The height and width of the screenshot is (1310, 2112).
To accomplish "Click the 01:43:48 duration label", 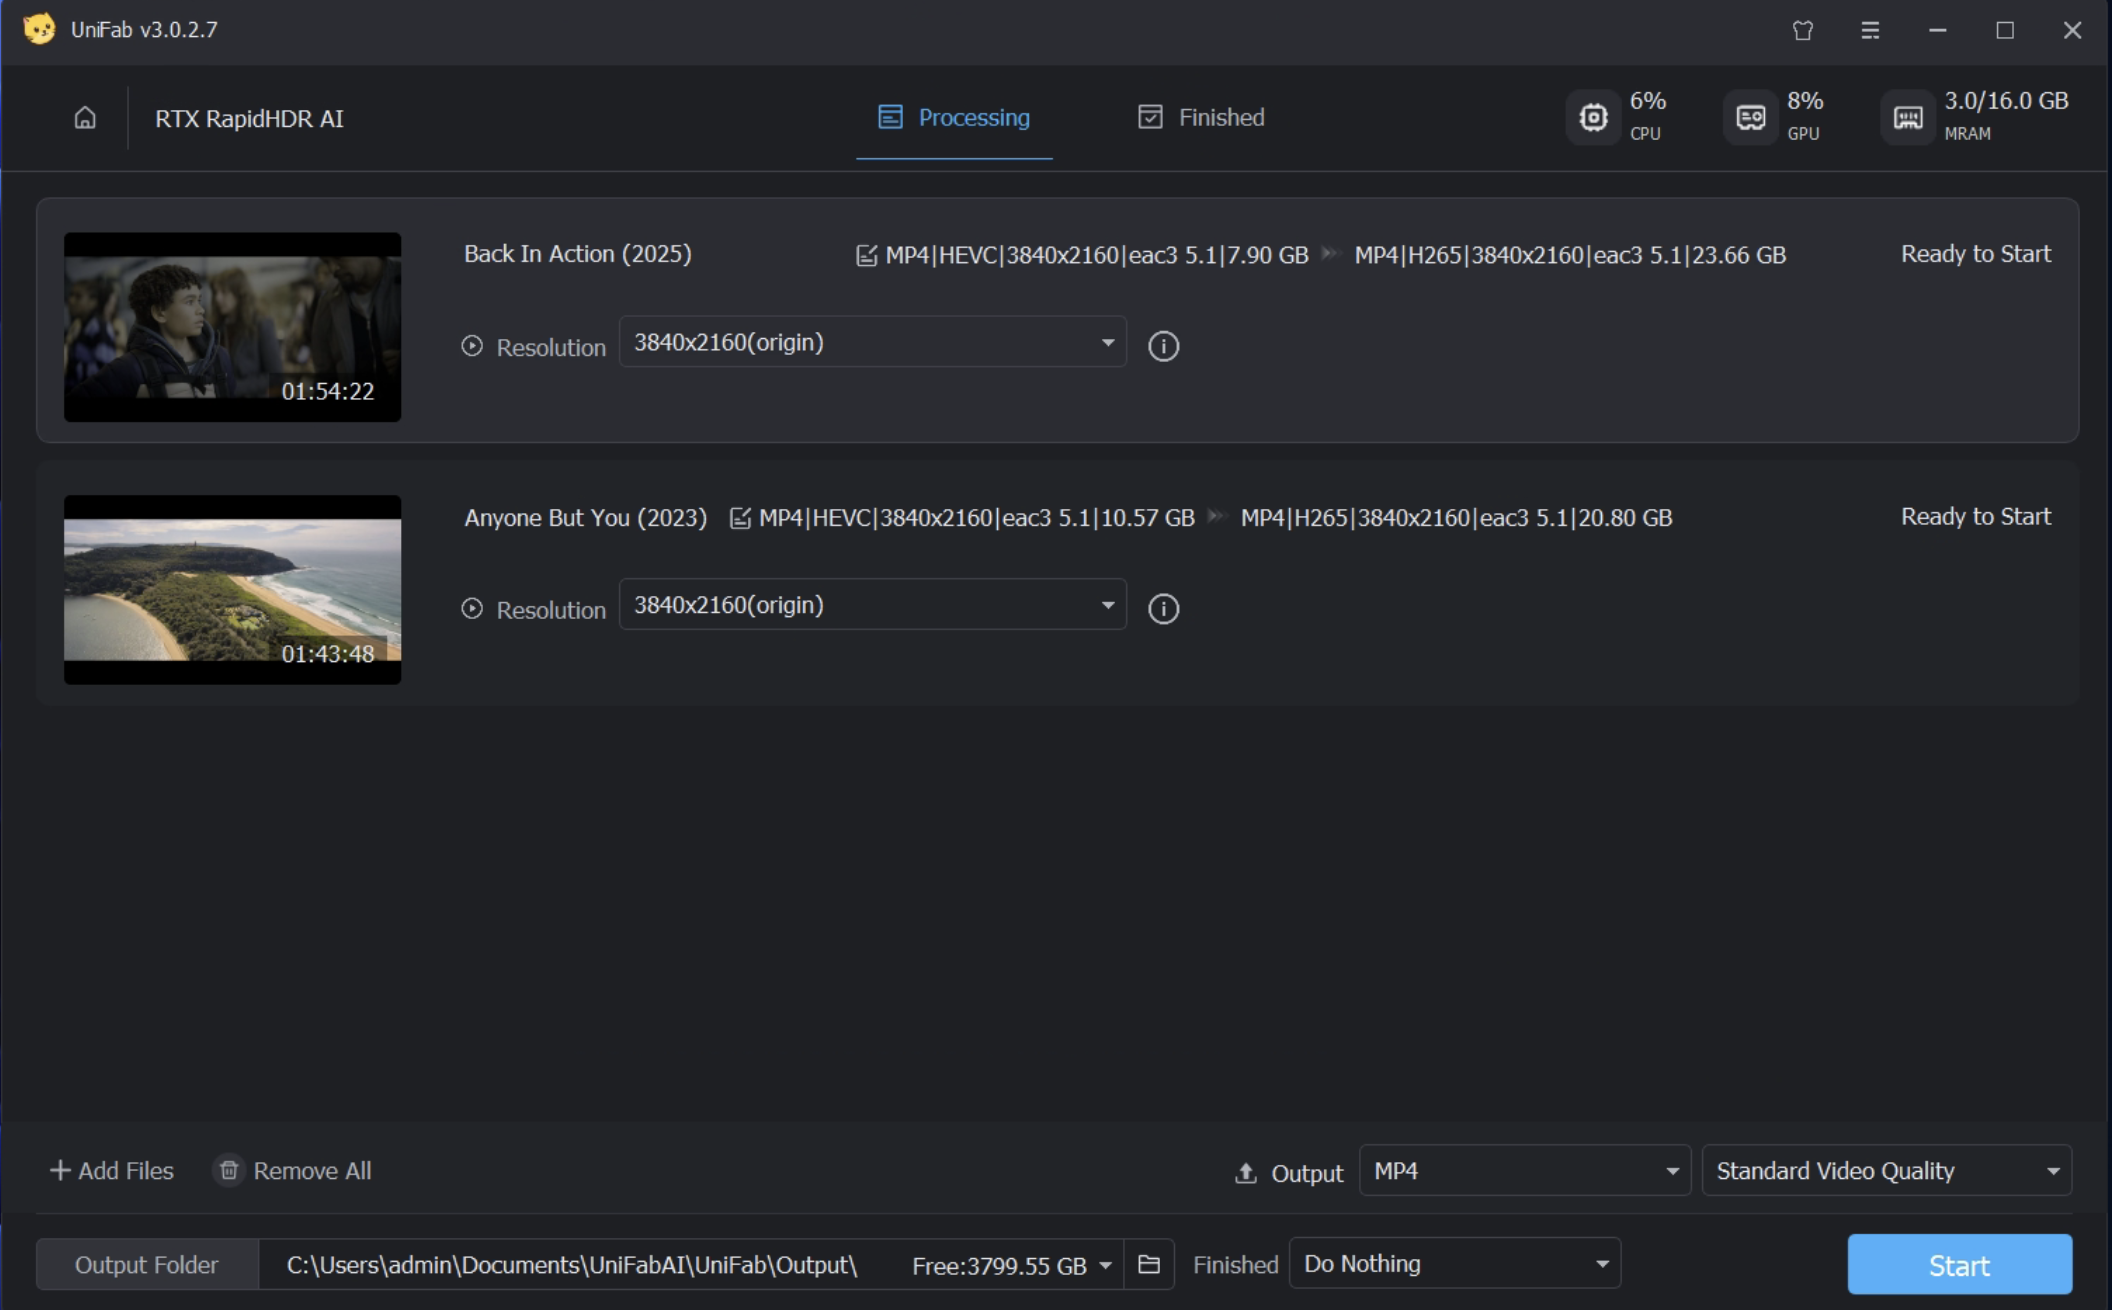I will tap(327, 654).
